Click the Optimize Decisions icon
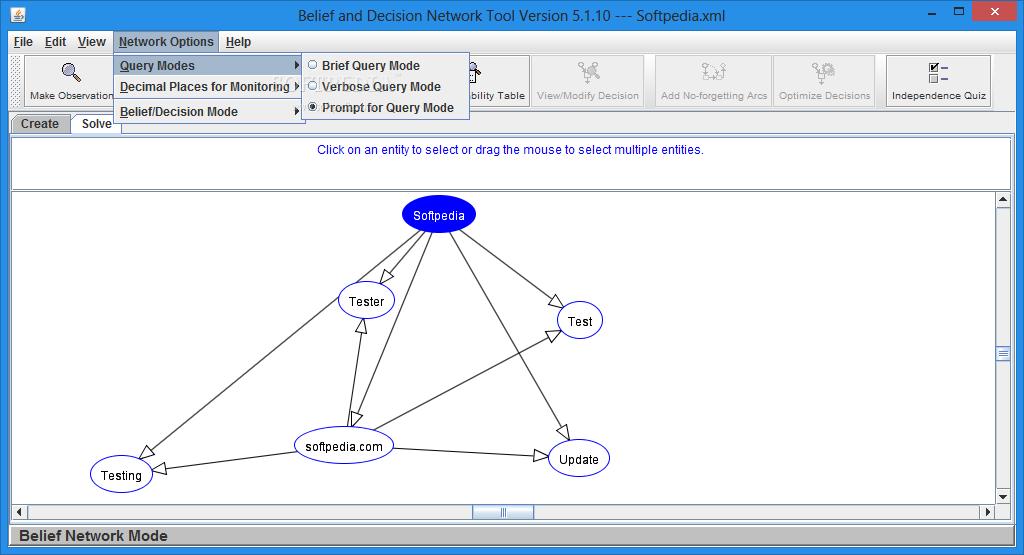The image size is (1024, 555). coord(824,72)
